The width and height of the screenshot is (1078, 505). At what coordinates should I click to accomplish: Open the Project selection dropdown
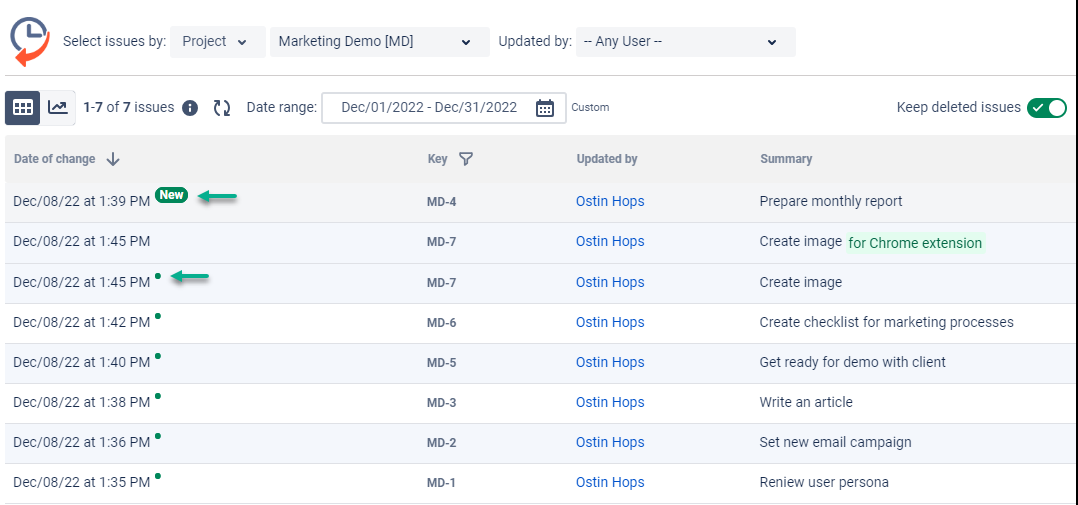click(218, 42)
